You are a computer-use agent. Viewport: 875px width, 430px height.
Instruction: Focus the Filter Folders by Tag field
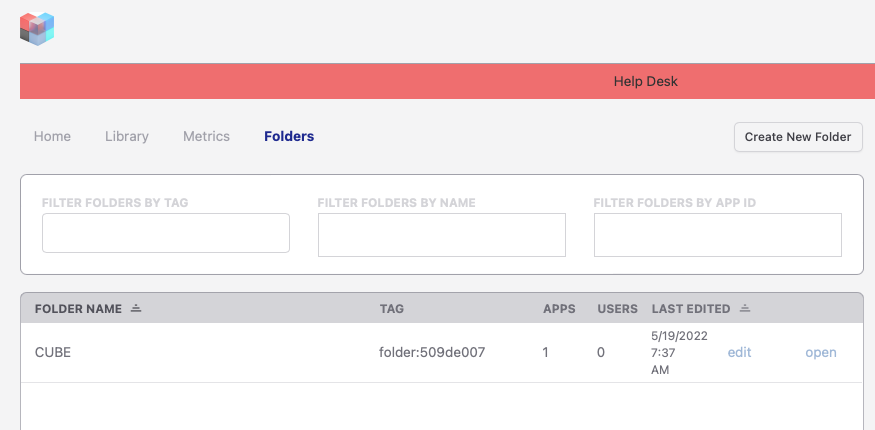coord(166,233)
